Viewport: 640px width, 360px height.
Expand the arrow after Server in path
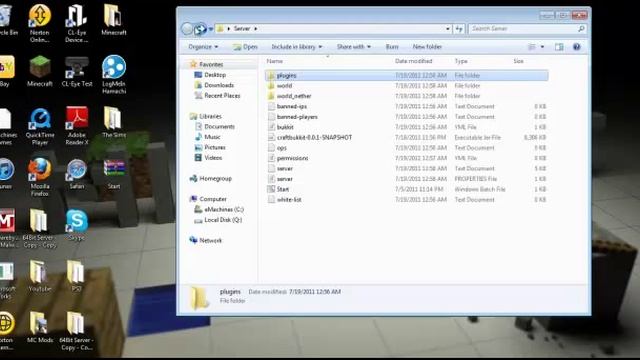(256, 29)
